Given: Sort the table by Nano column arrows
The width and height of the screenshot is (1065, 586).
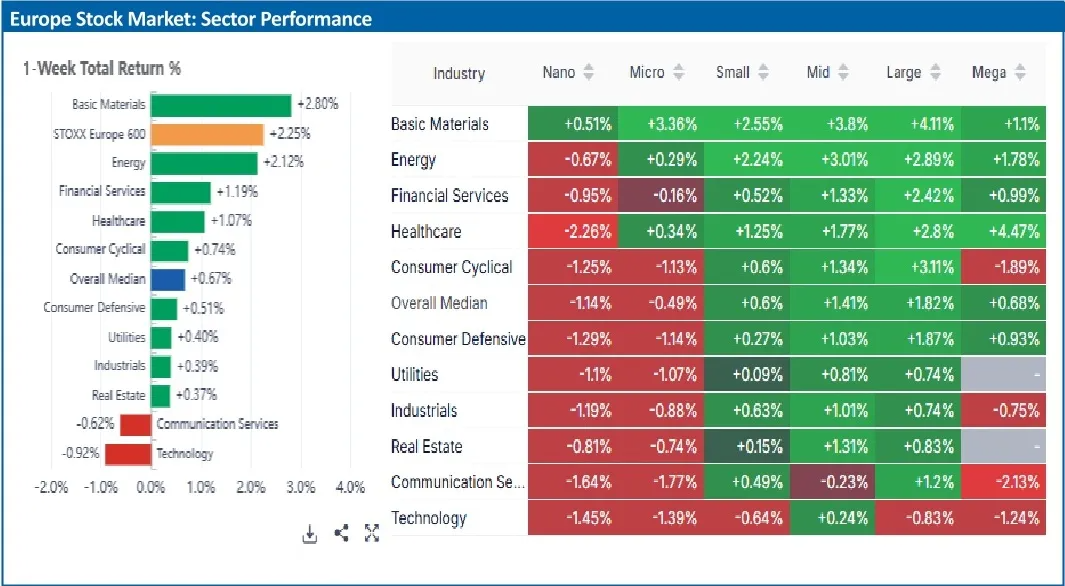Looking at the screenshot, I should tap(589, 73).
